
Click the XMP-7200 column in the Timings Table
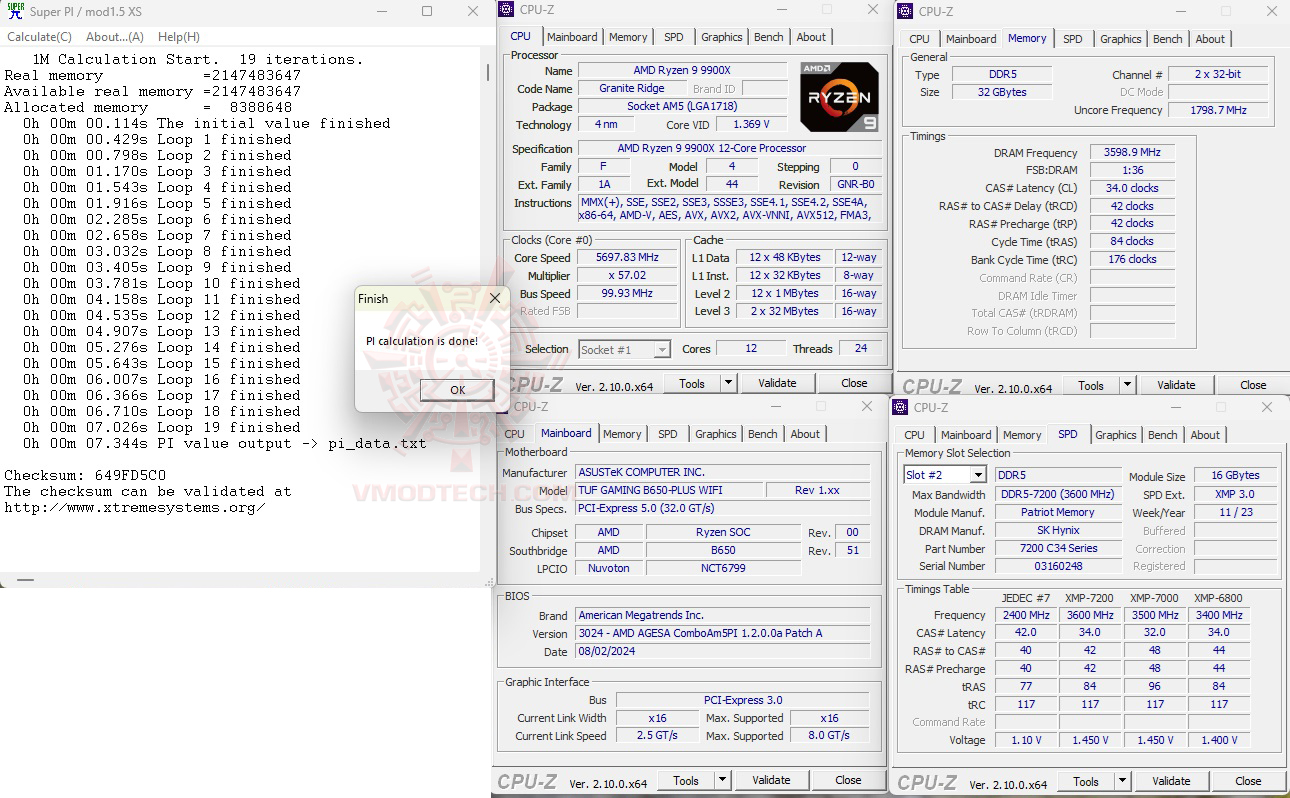1090,598
